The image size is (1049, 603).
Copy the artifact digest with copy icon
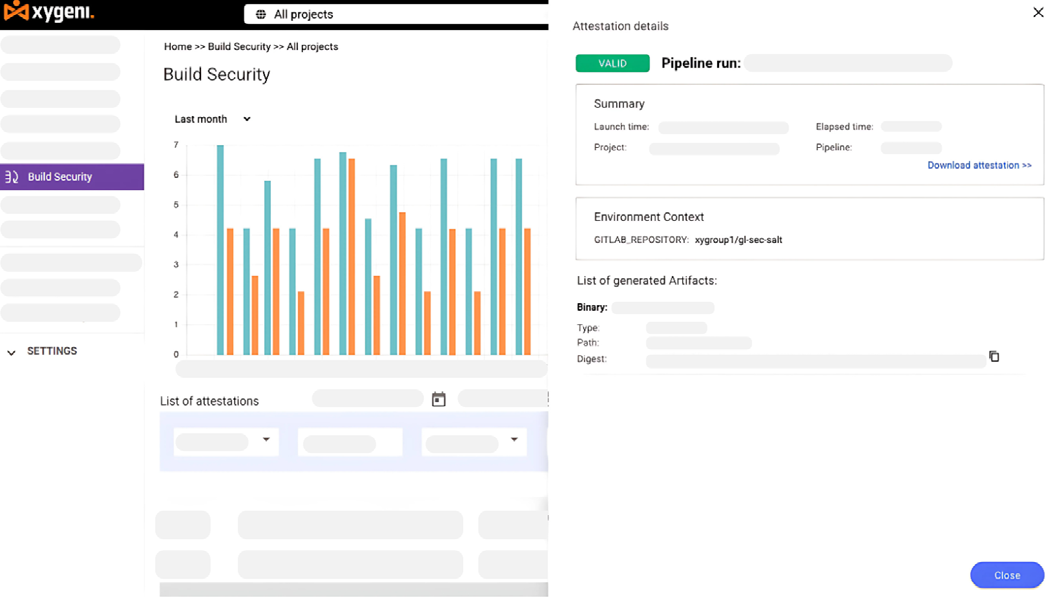click(x=994, y=357)
